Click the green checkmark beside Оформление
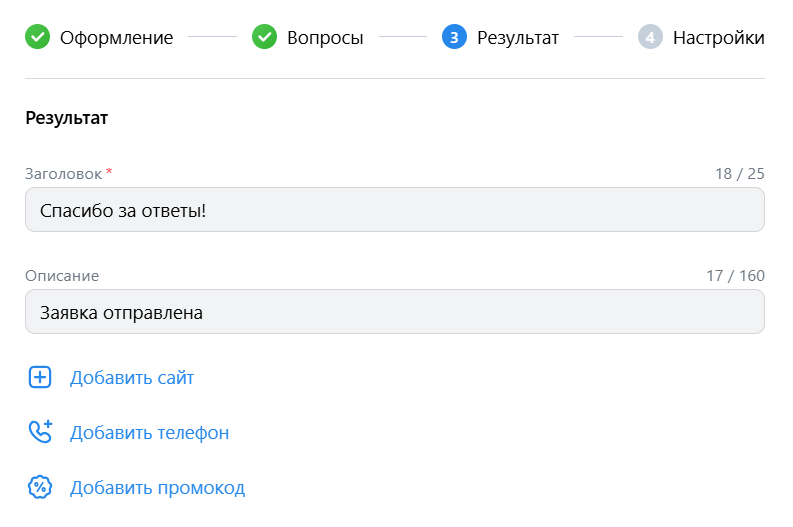The width and height of the screenshot is (793, 527). coord(38,38)
